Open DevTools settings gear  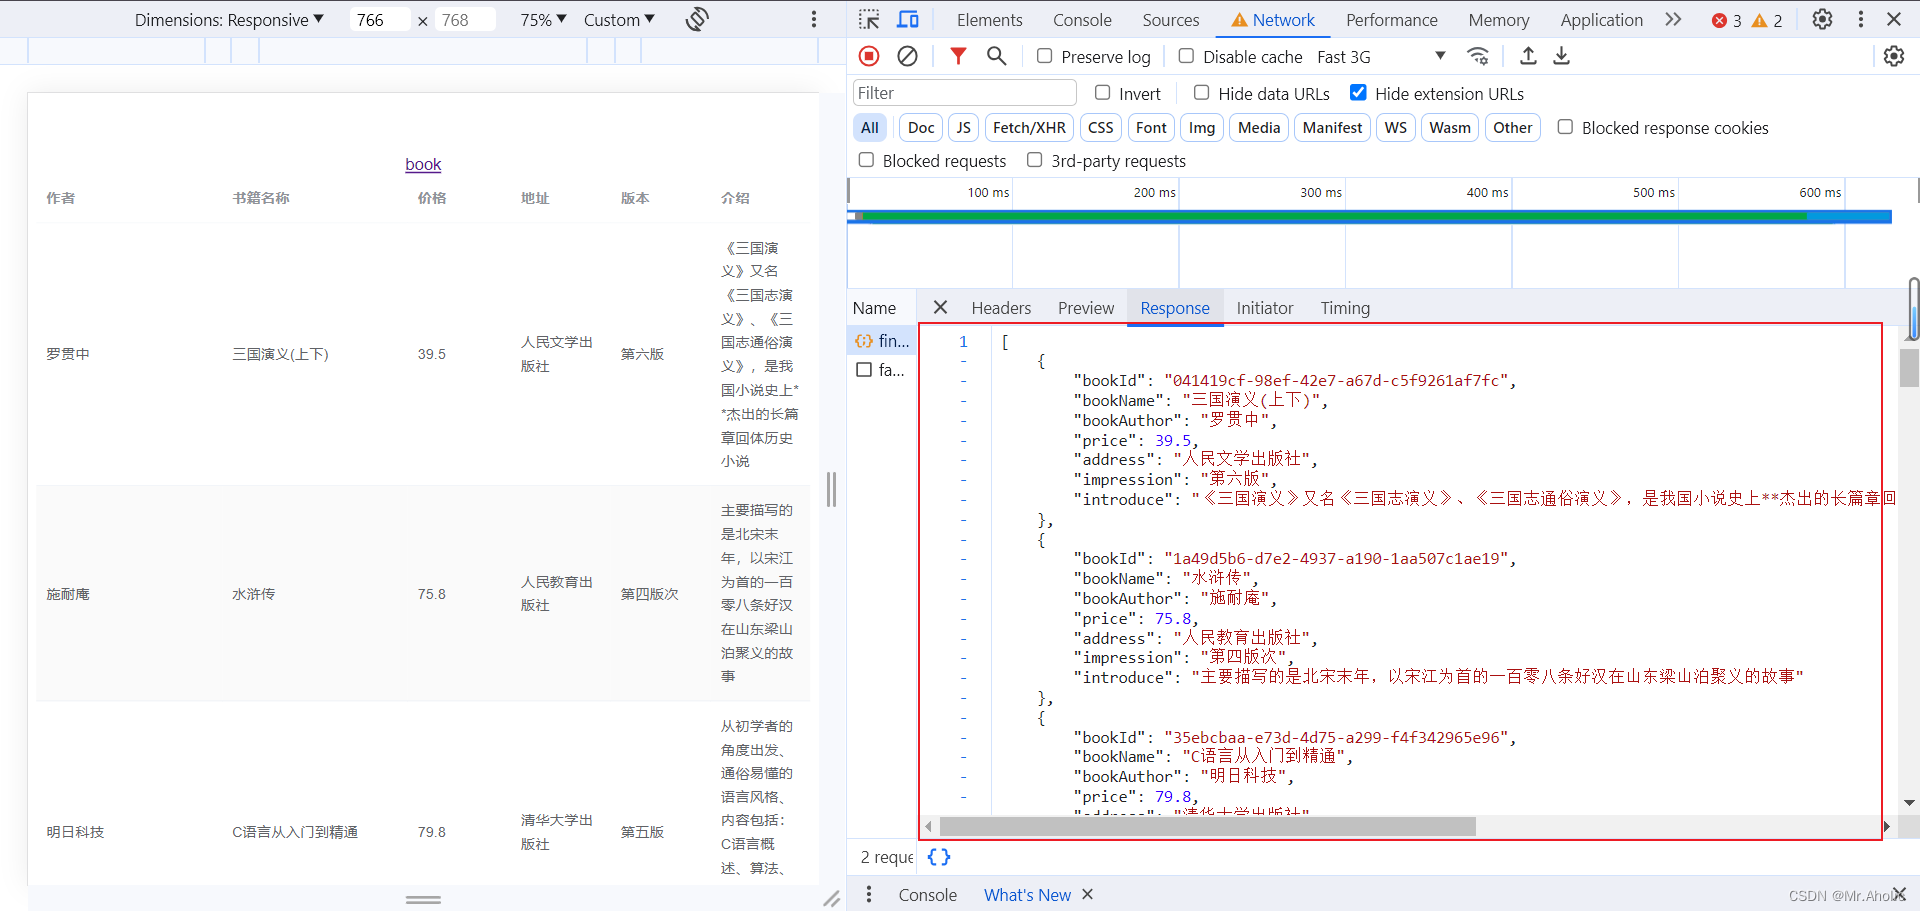[1822, 19]
